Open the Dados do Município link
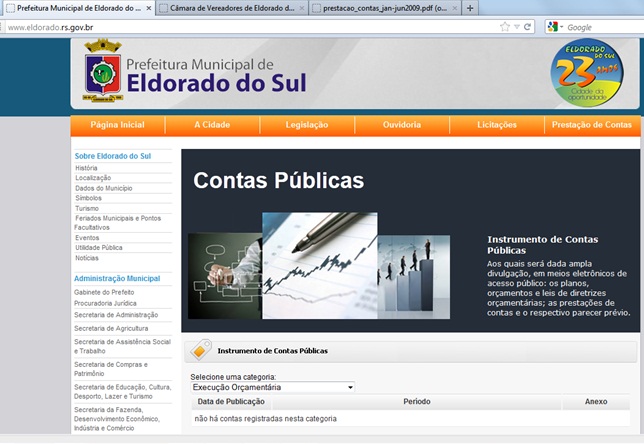 pyautogui.click(x=104, y=188)
